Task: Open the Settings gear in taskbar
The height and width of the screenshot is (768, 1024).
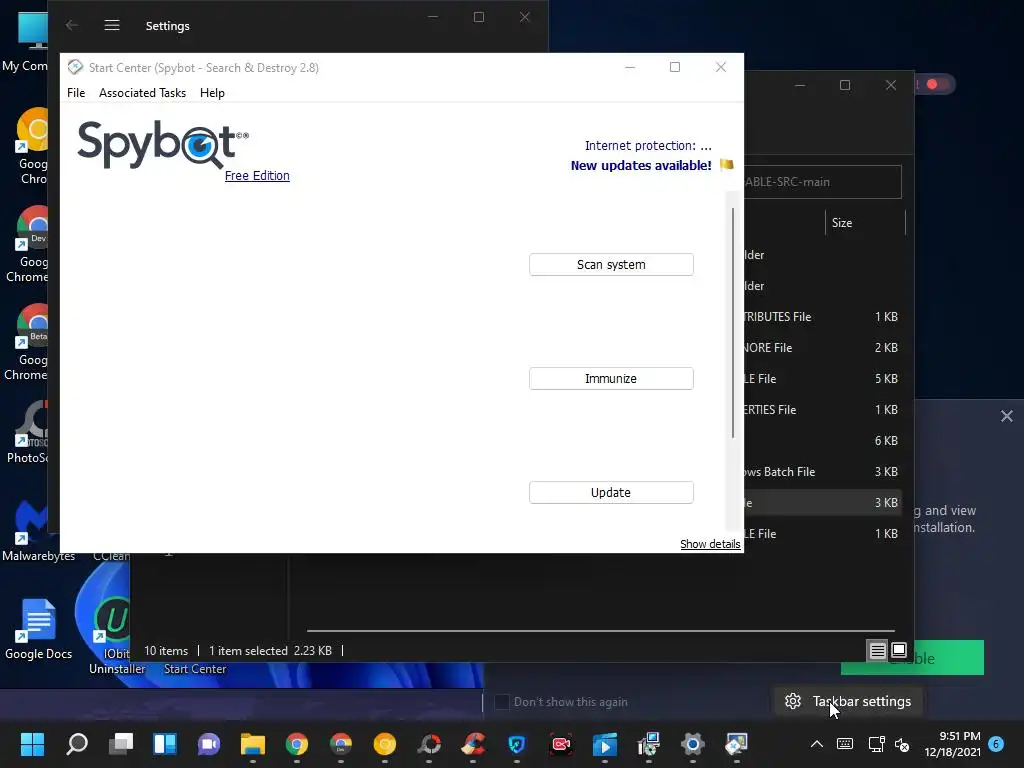Action: [692, 744]
